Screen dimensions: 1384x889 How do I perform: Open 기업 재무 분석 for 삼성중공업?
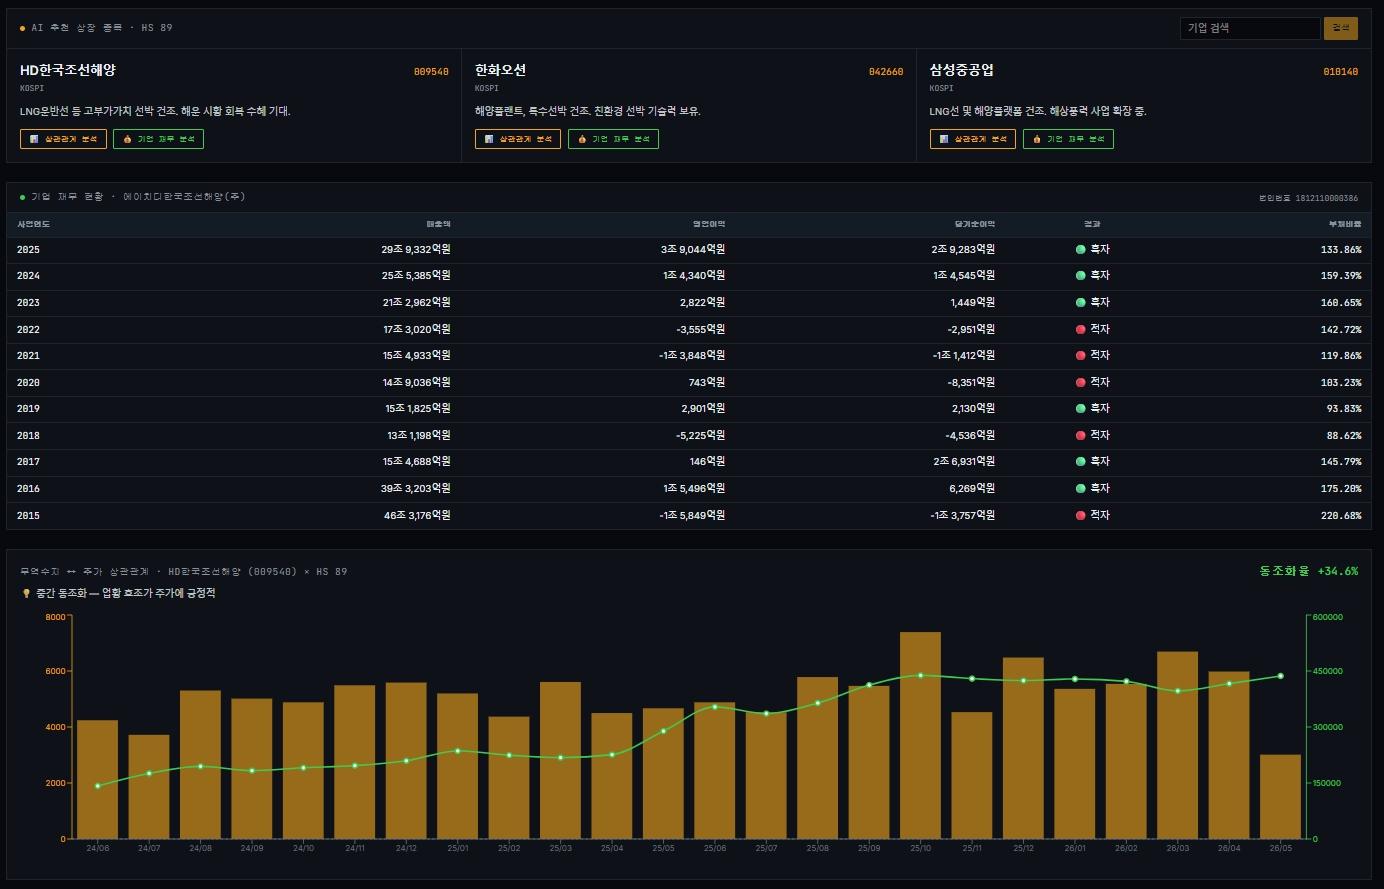click(1068, 139)
